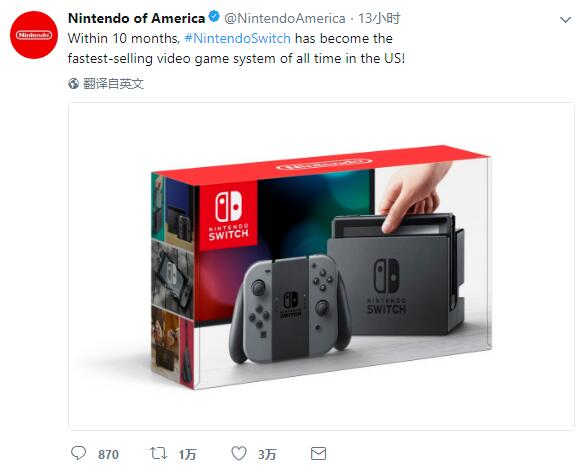Open the #NintendoSwitch hashtag link
This screenshot has height=470, width=585.
pyautogui.click(x=238, y=38)
